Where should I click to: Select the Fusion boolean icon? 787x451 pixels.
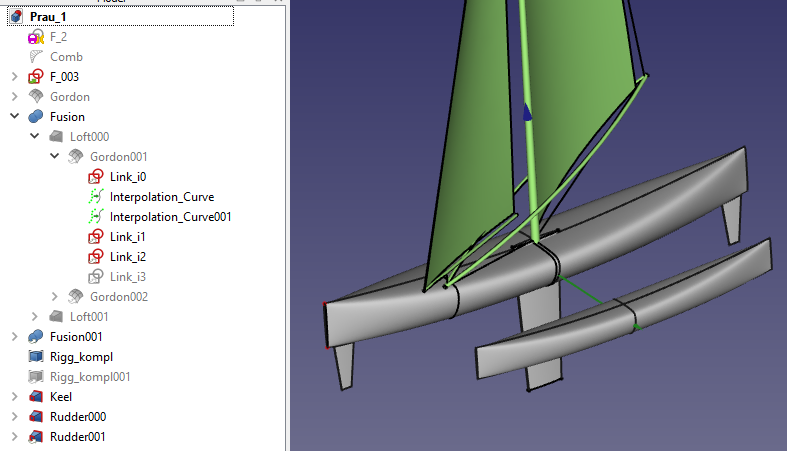pos(36,117)
